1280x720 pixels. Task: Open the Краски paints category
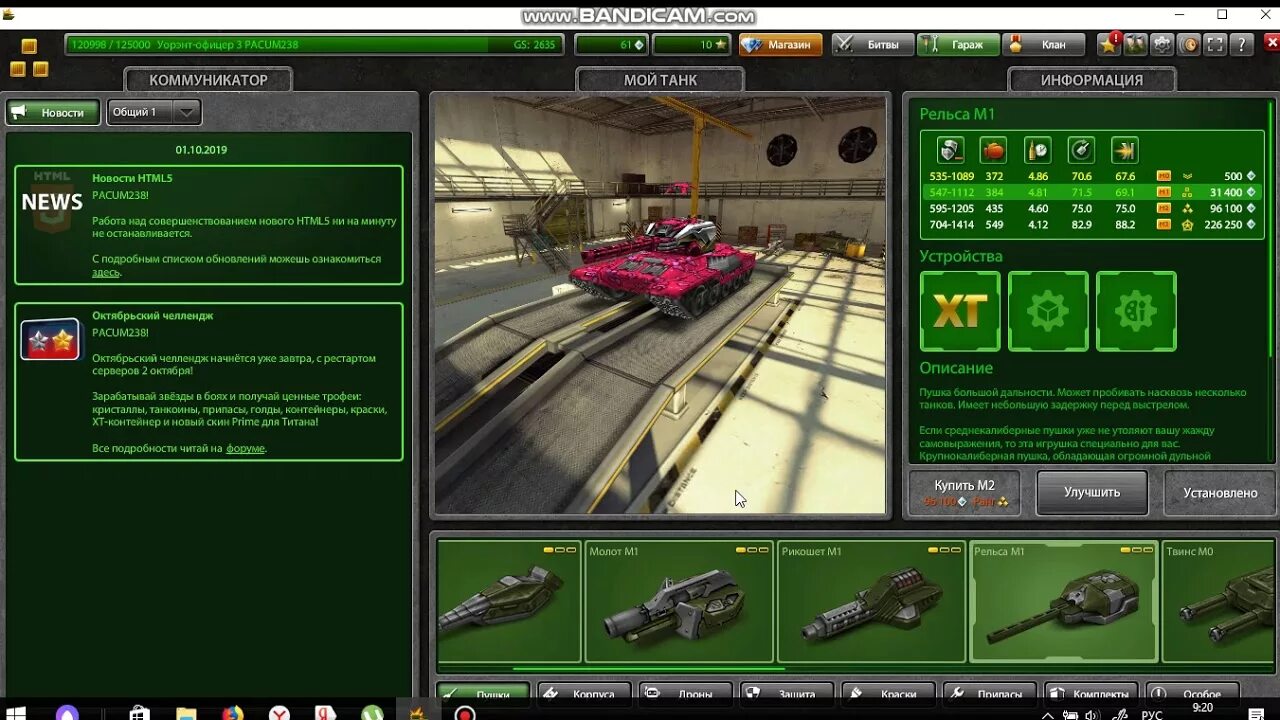889,693
